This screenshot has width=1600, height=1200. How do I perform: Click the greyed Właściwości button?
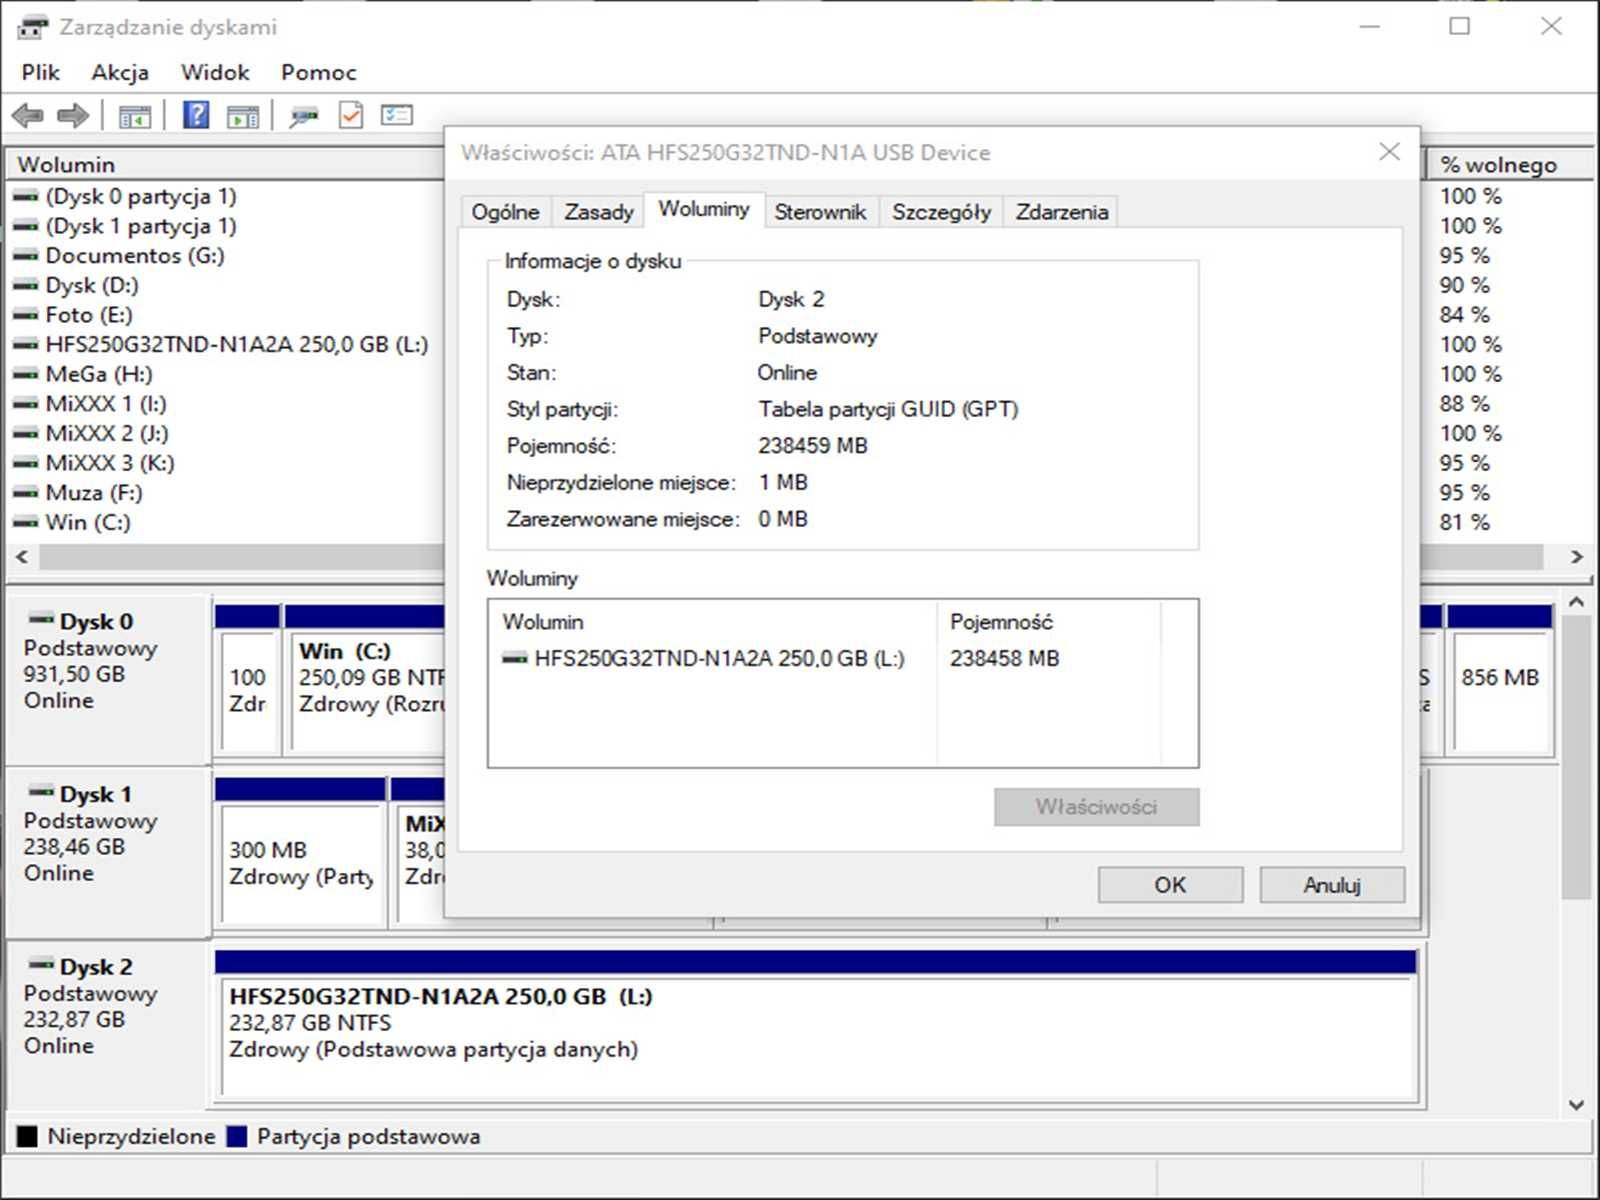click(x=1096, y=807)
